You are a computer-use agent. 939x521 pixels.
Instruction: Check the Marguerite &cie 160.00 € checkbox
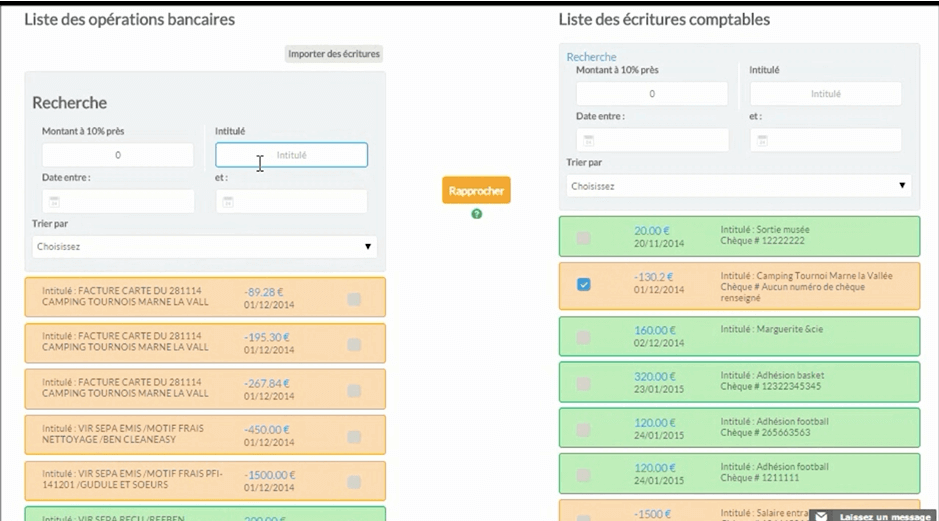point(583,338)
